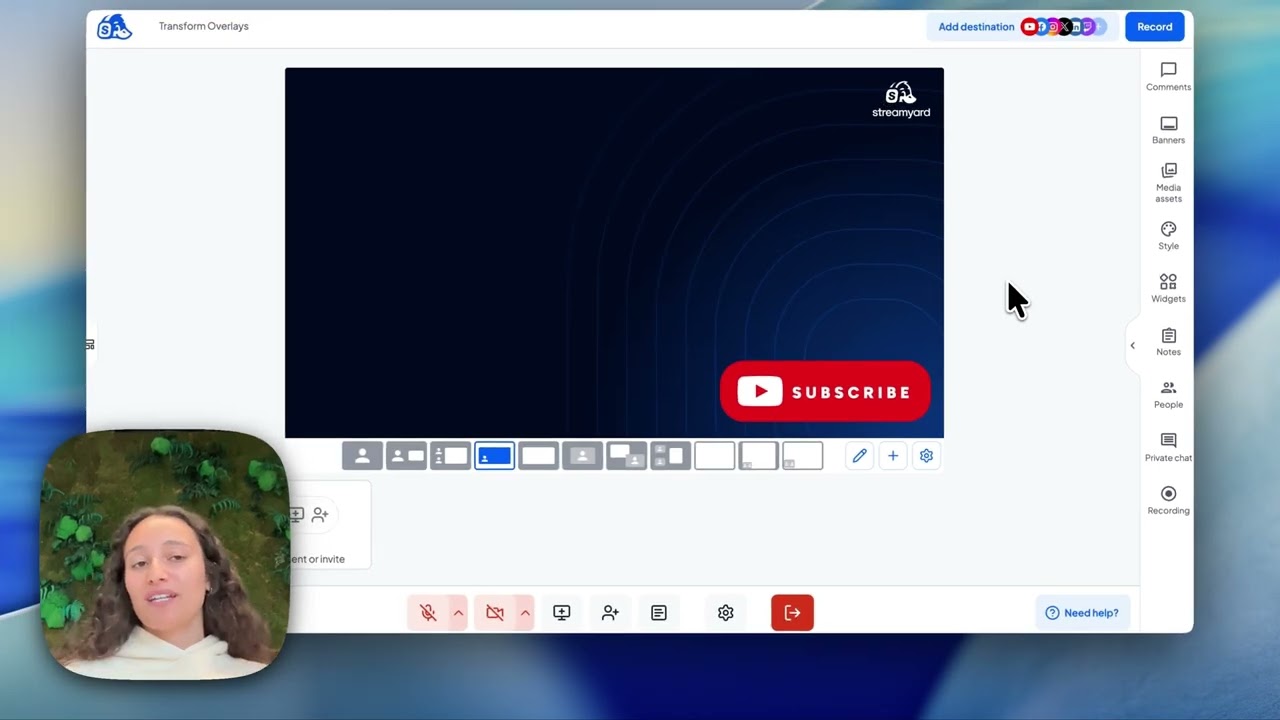The image size is (1280, 720).
Task: Select the person-with-screen layout
Action: (x=406, y=456)
